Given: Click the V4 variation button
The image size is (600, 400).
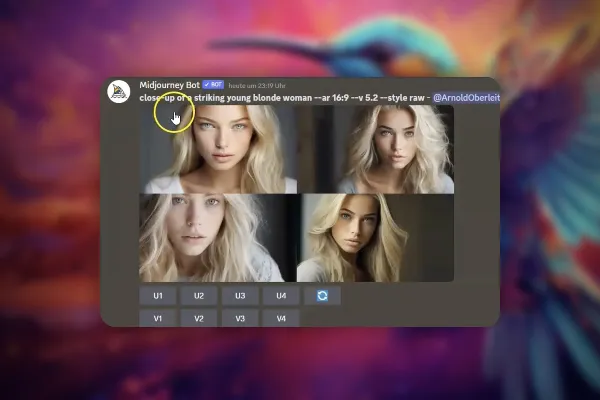Looking at the screenshot, I should [x=281, y=318].
